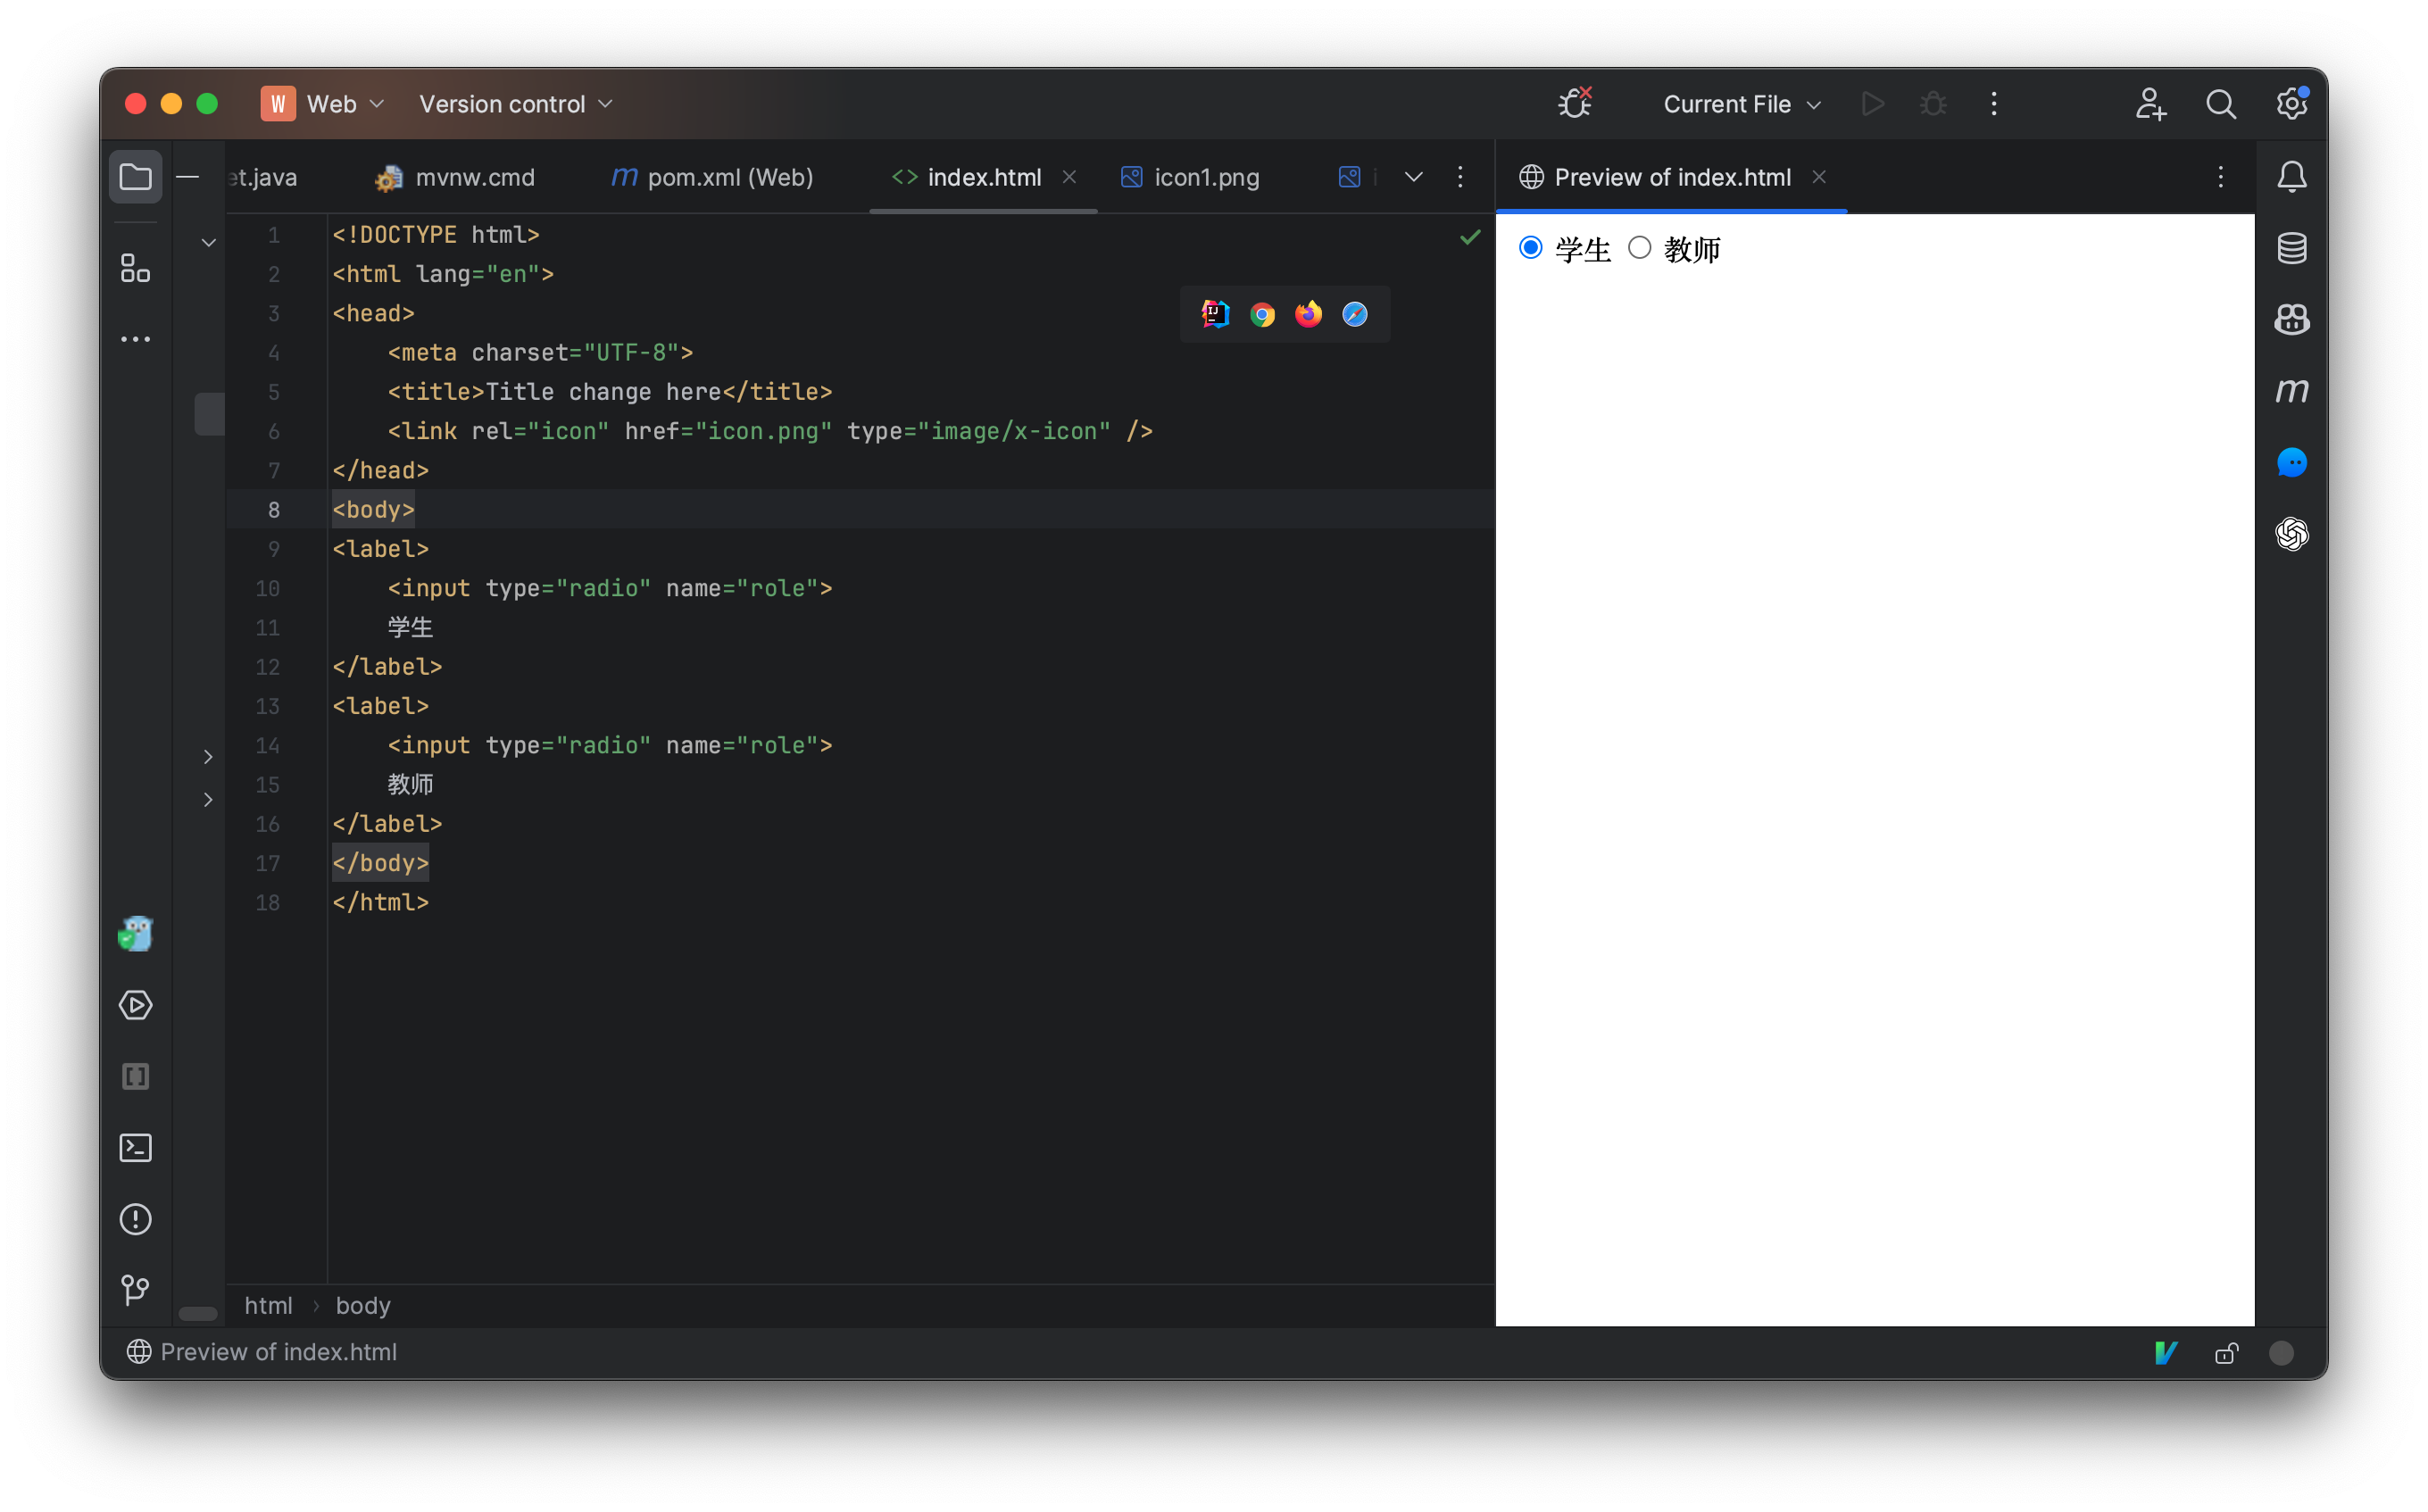Debug the current file
The image size is (2428, 1512).
pos(1933,104)
